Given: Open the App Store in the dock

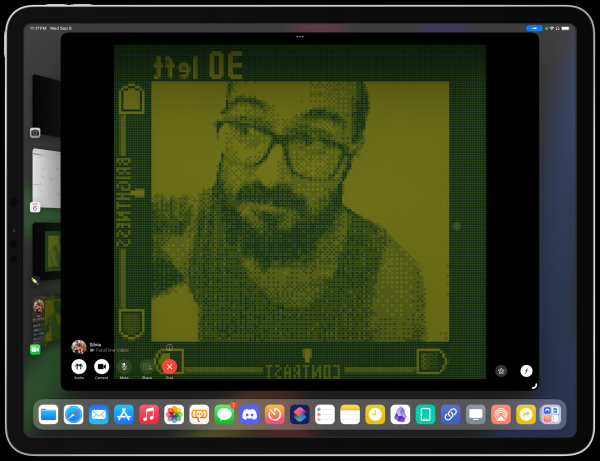Looking at the screenshot, I should click(x=124, y=415).
